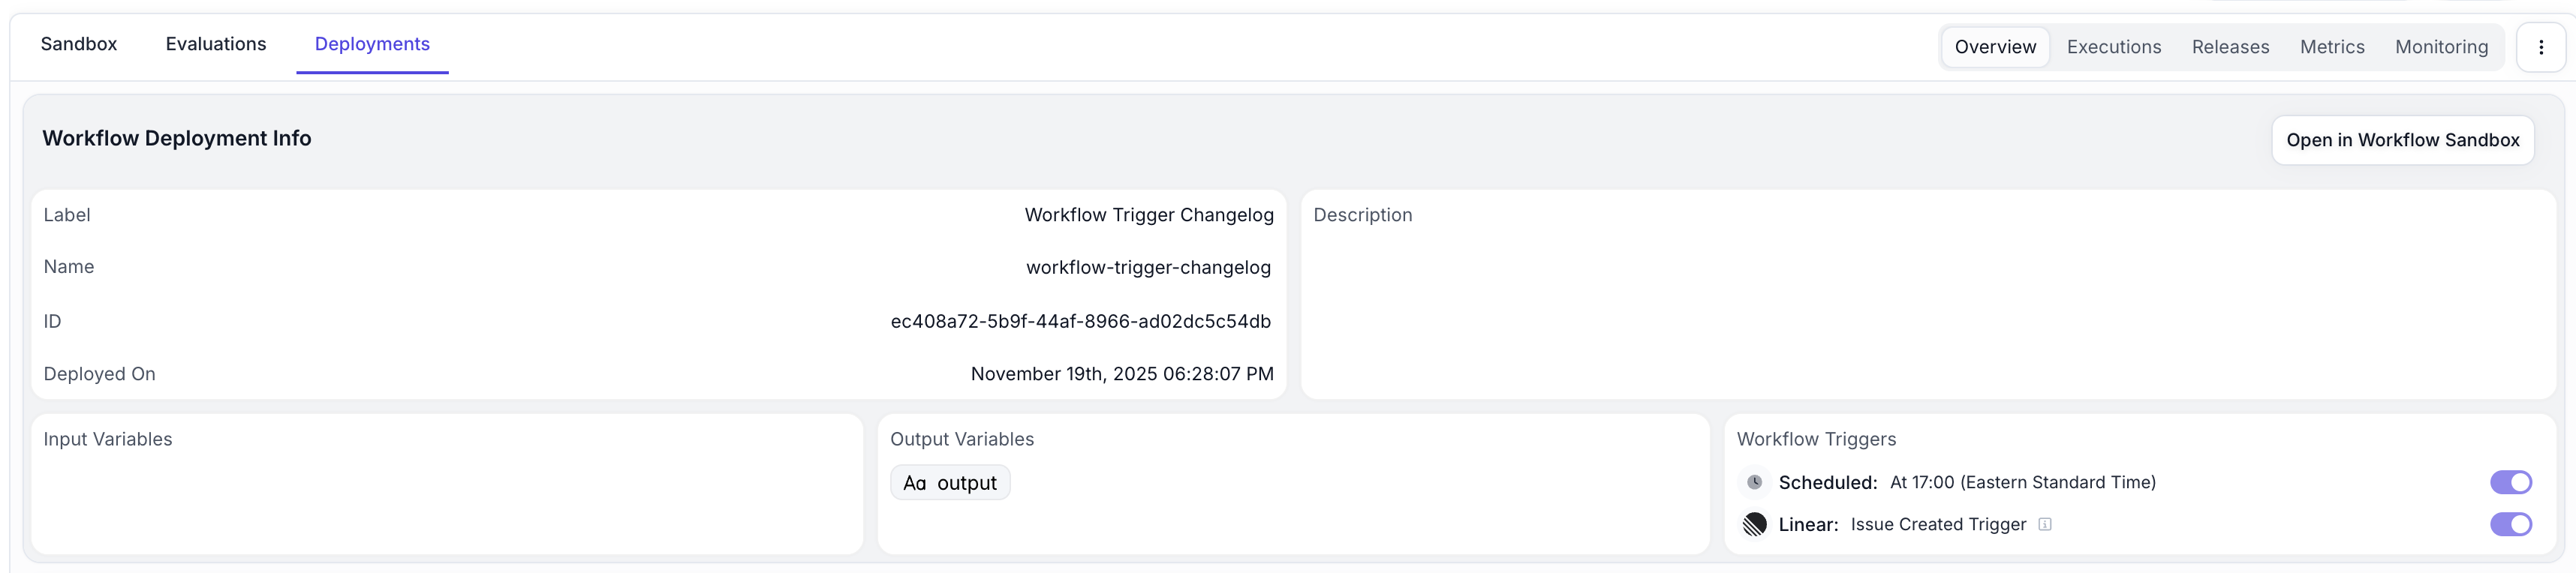2576x573 pixels.
Task: Click the Linear logo icon
Action: pos(1755,523)
